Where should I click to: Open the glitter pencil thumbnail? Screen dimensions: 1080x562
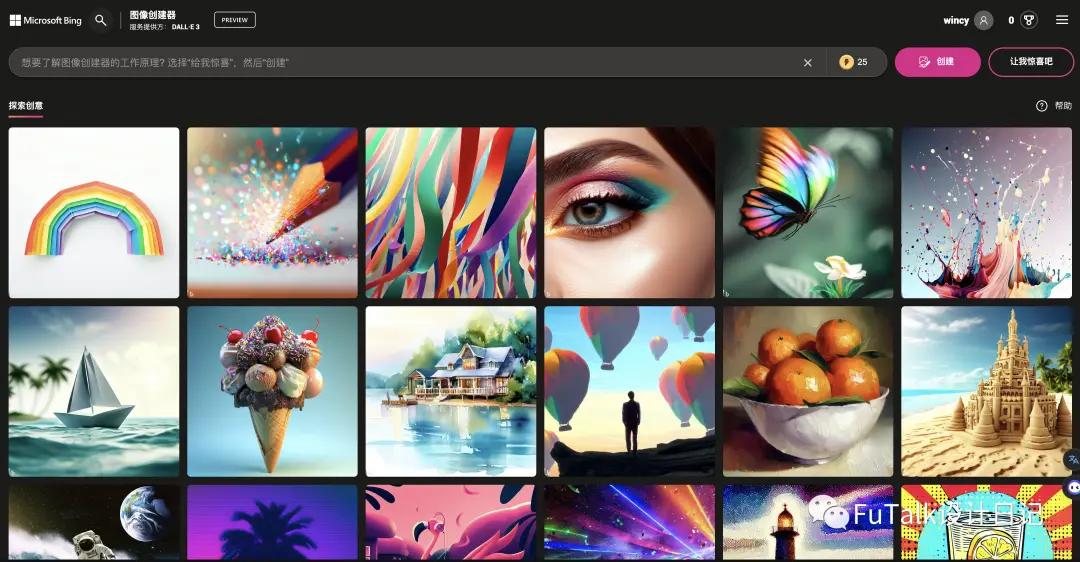[272, 213]
